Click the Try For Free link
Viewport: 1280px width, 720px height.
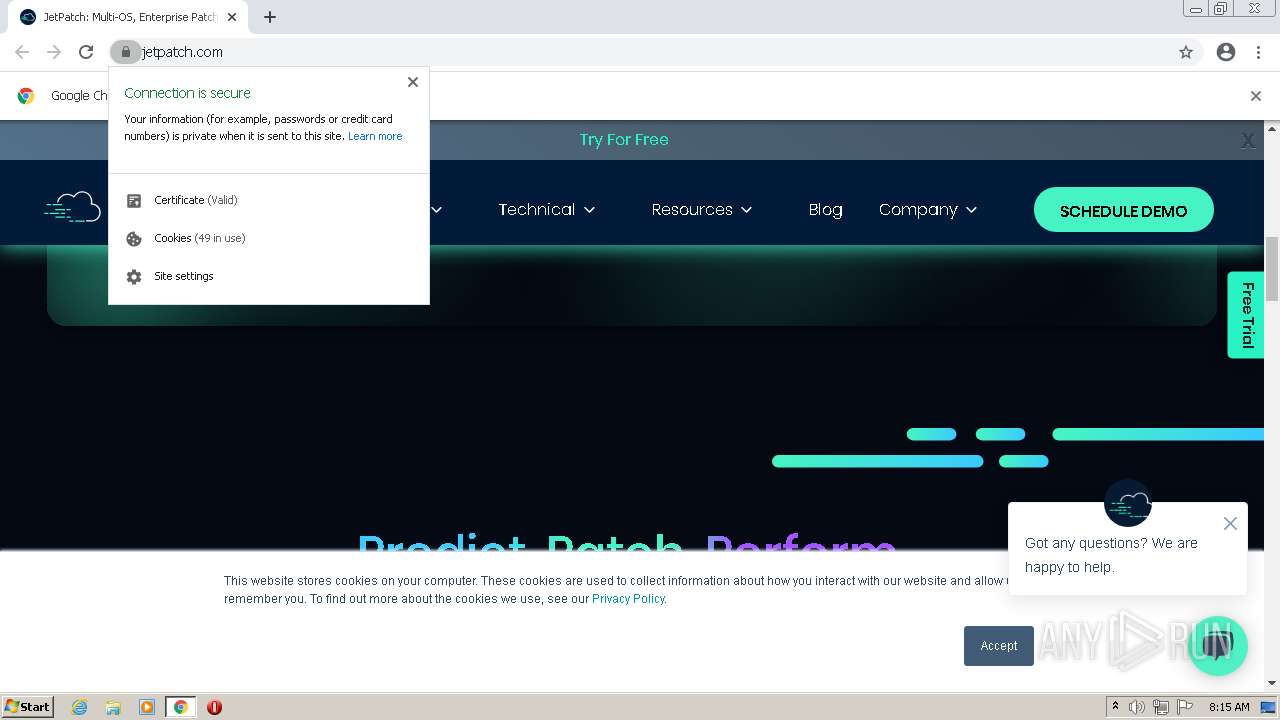pyautogui.click(x=624, y=140)
